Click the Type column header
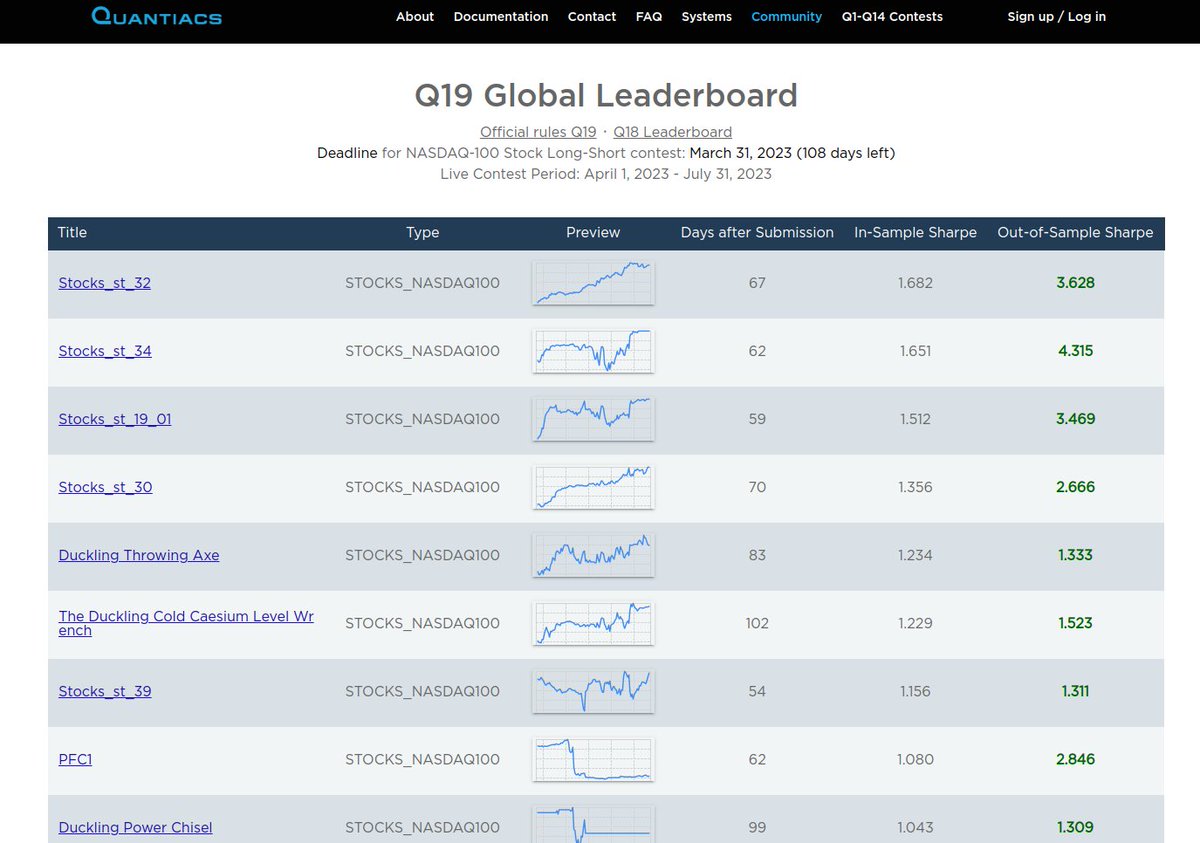This screenshot has width=1200, height=843. (422, 233)
